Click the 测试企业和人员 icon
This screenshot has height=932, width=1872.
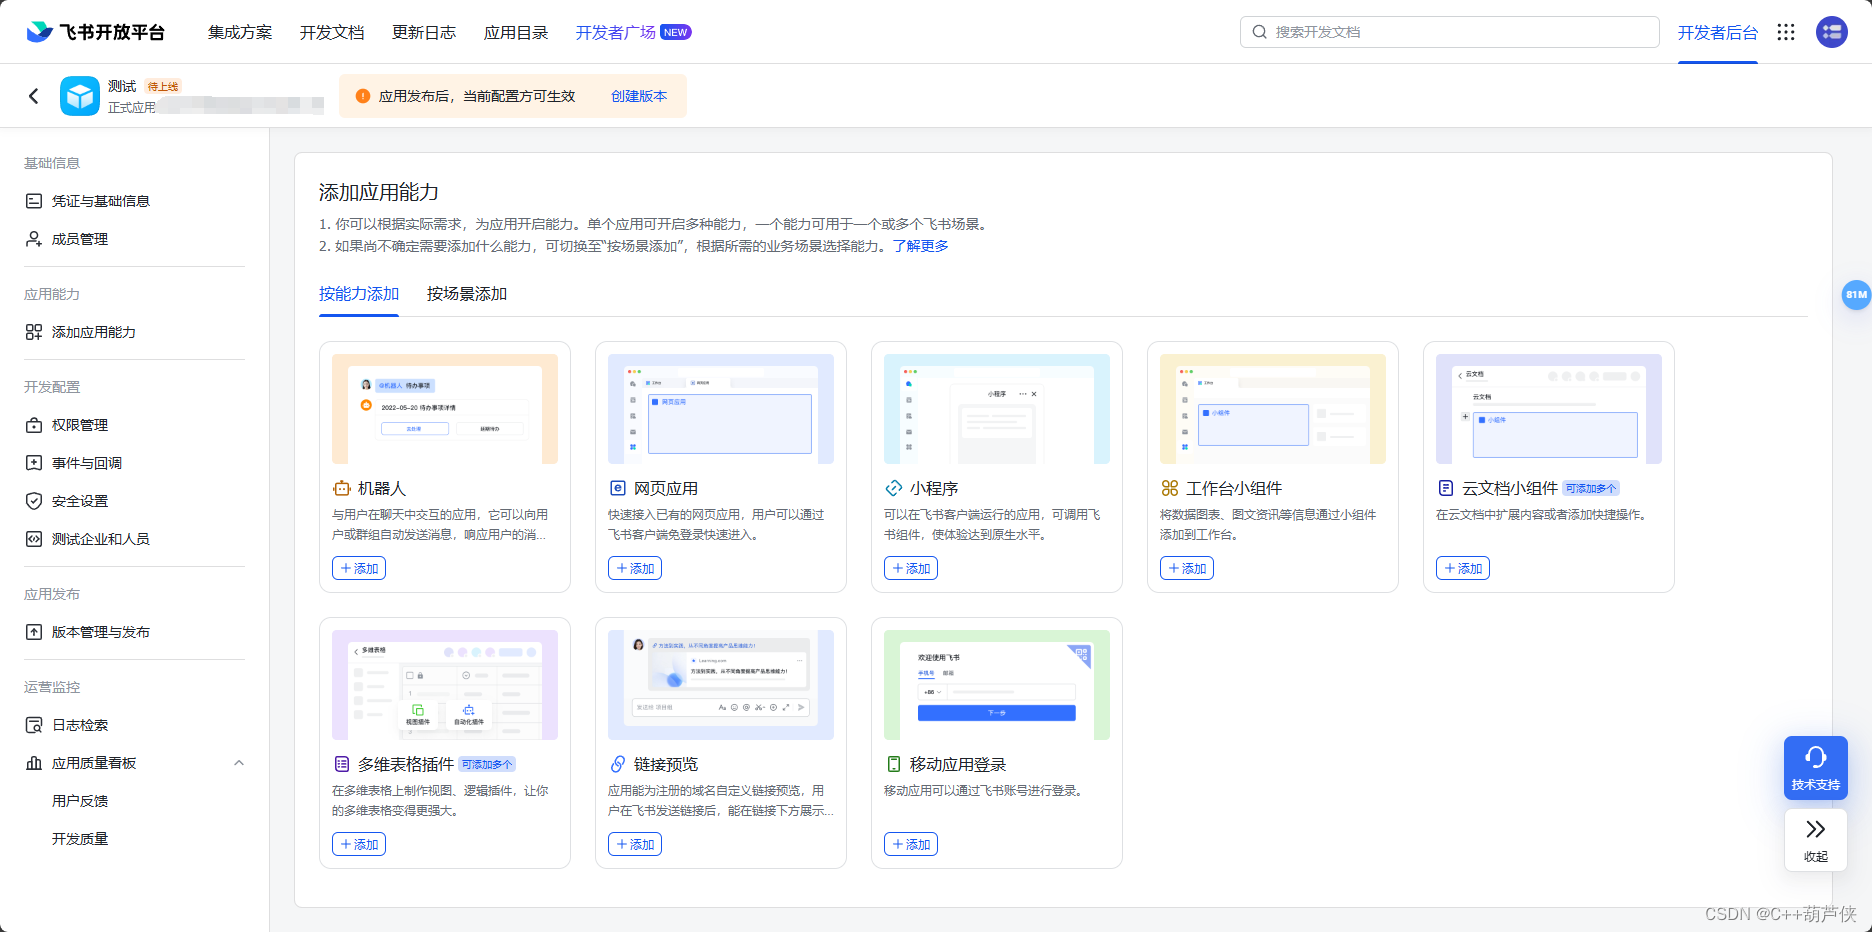pyautogui.click(x=34, y=539)
